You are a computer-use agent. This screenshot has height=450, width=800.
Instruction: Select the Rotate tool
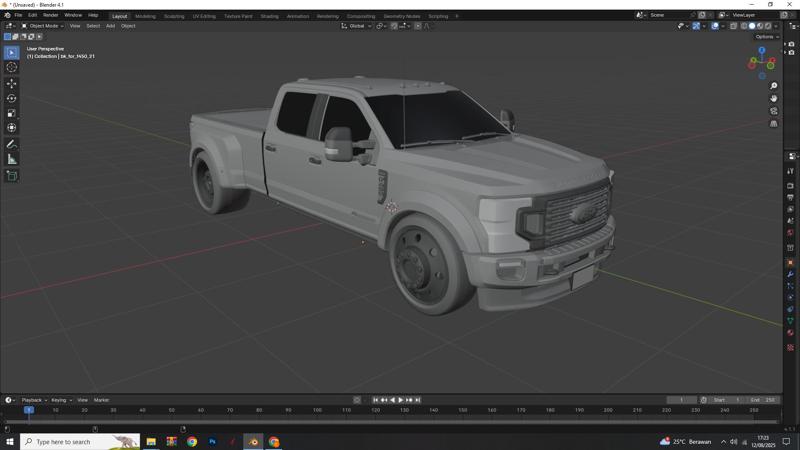(12, 98)
